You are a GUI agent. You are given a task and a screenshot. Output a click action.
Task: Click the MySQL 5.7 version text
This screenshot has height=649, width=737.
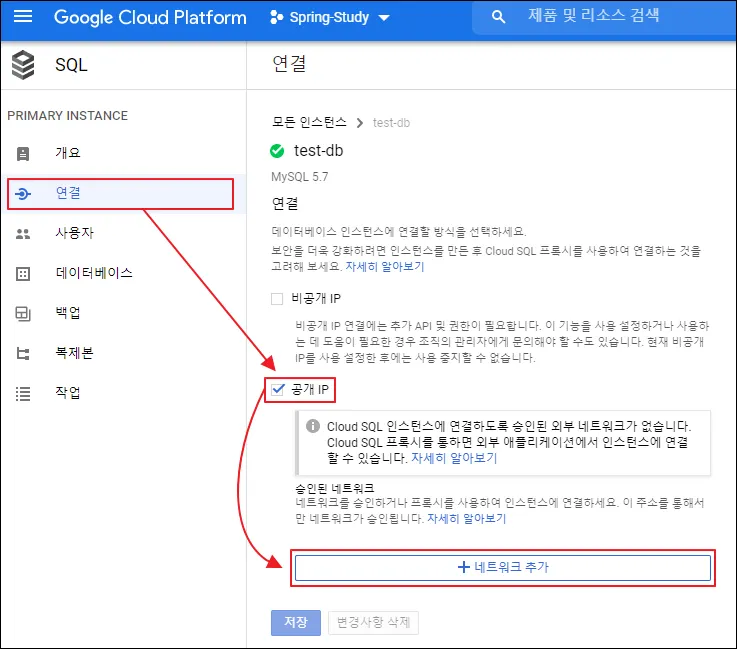pos(299,177)
